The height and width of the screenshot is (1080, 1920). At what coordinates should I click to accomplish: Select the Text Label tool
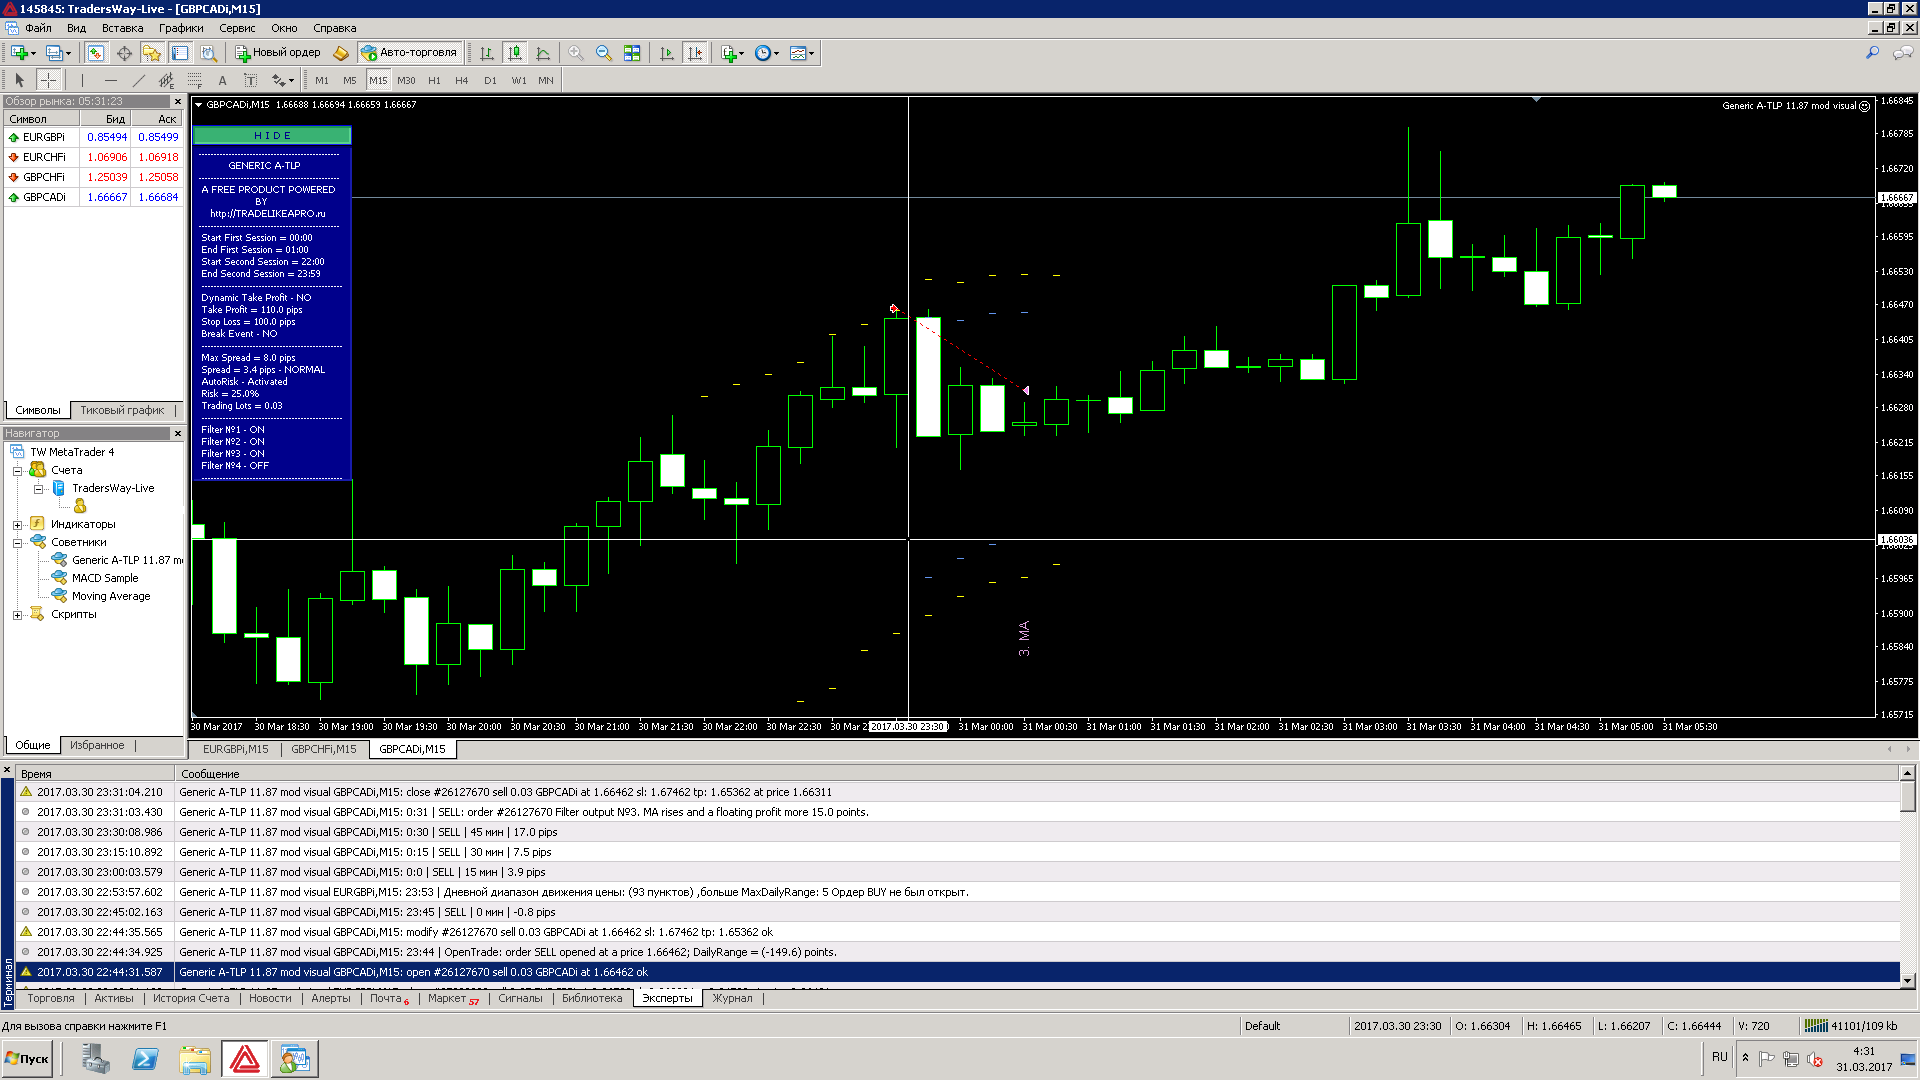pos(250,80)
